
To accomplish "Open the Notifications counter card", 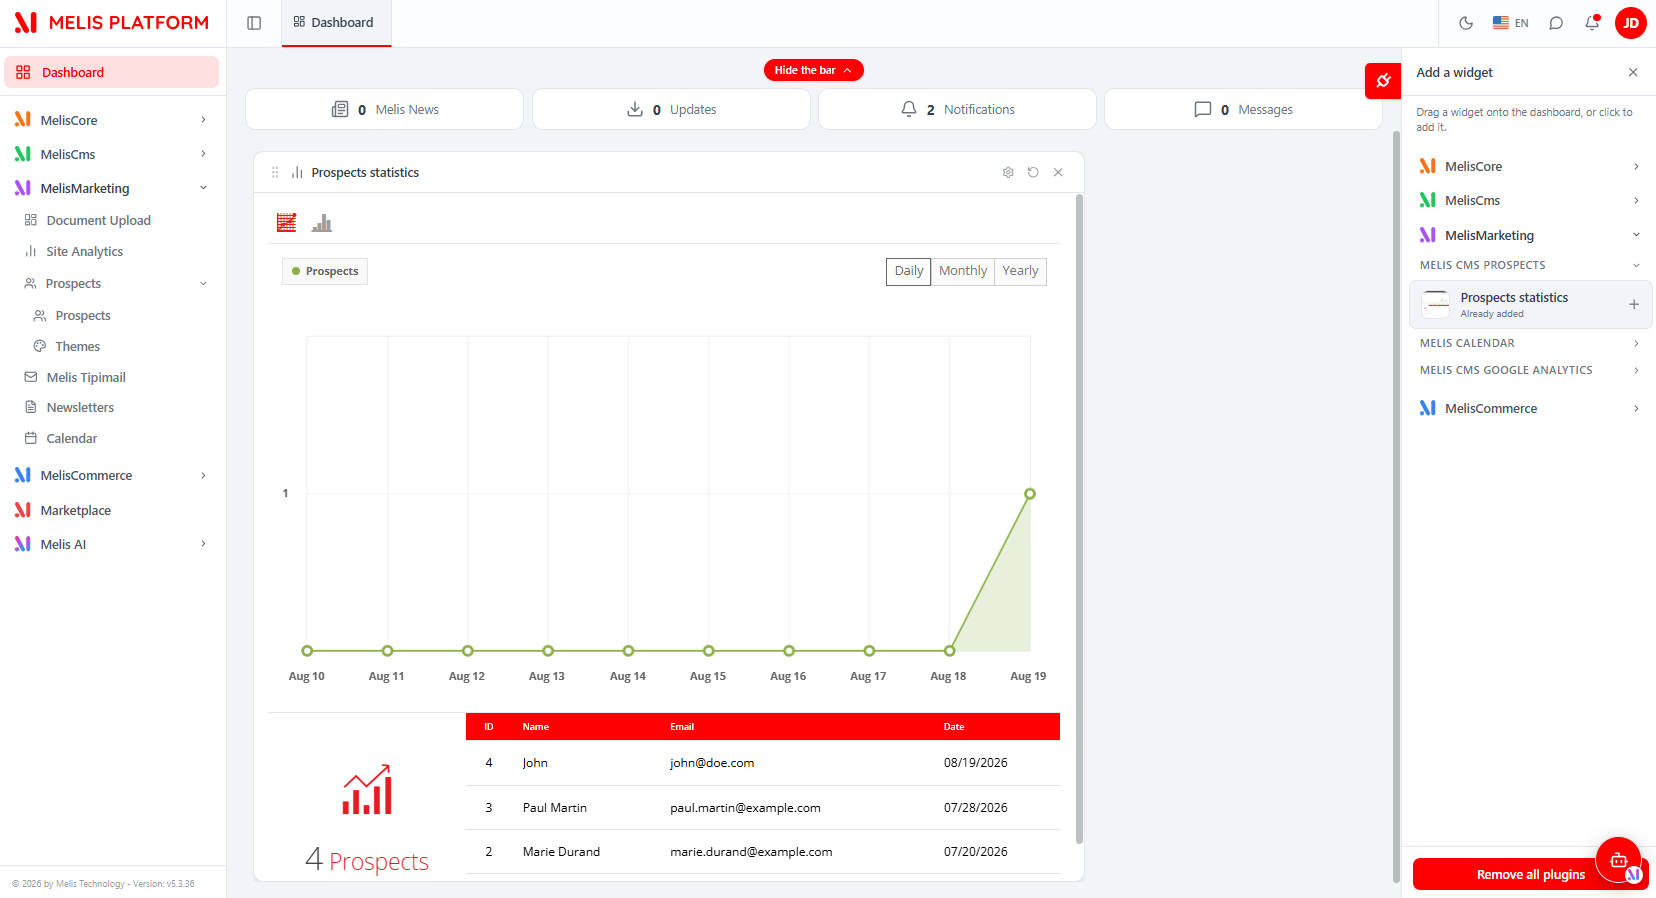I will point(957,109).
